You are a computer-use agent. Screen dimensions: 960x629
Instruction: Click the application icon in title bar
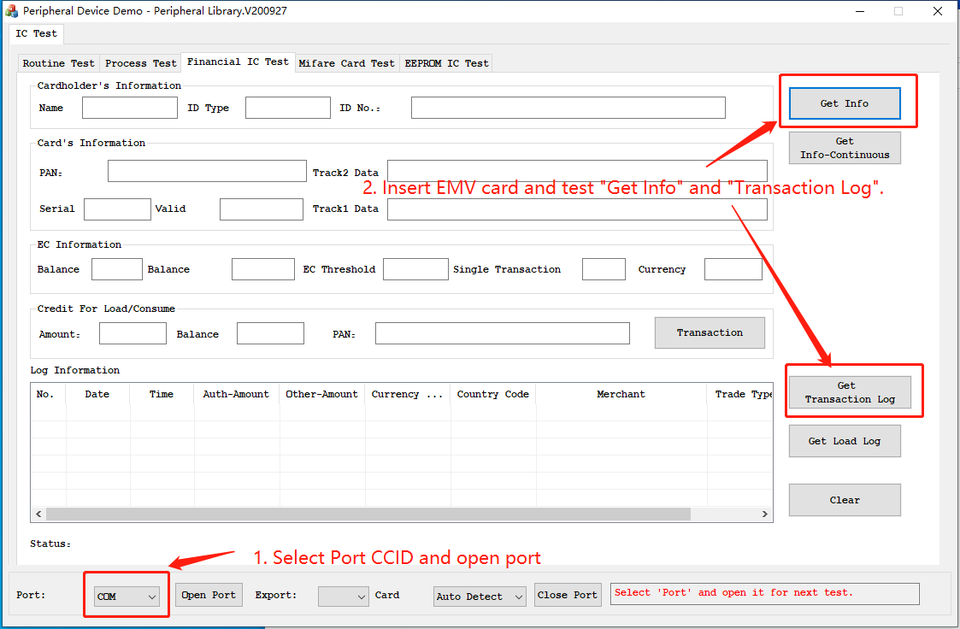click(12, 10)
